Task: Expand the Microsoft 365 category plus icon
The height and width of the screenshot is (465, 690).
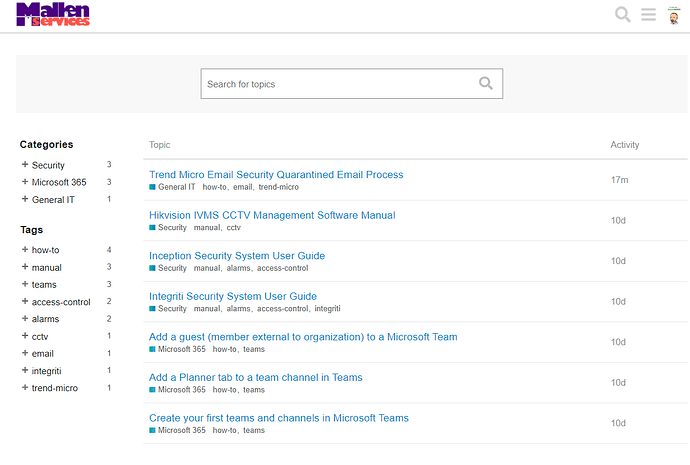Action: [x=25, y=182]
